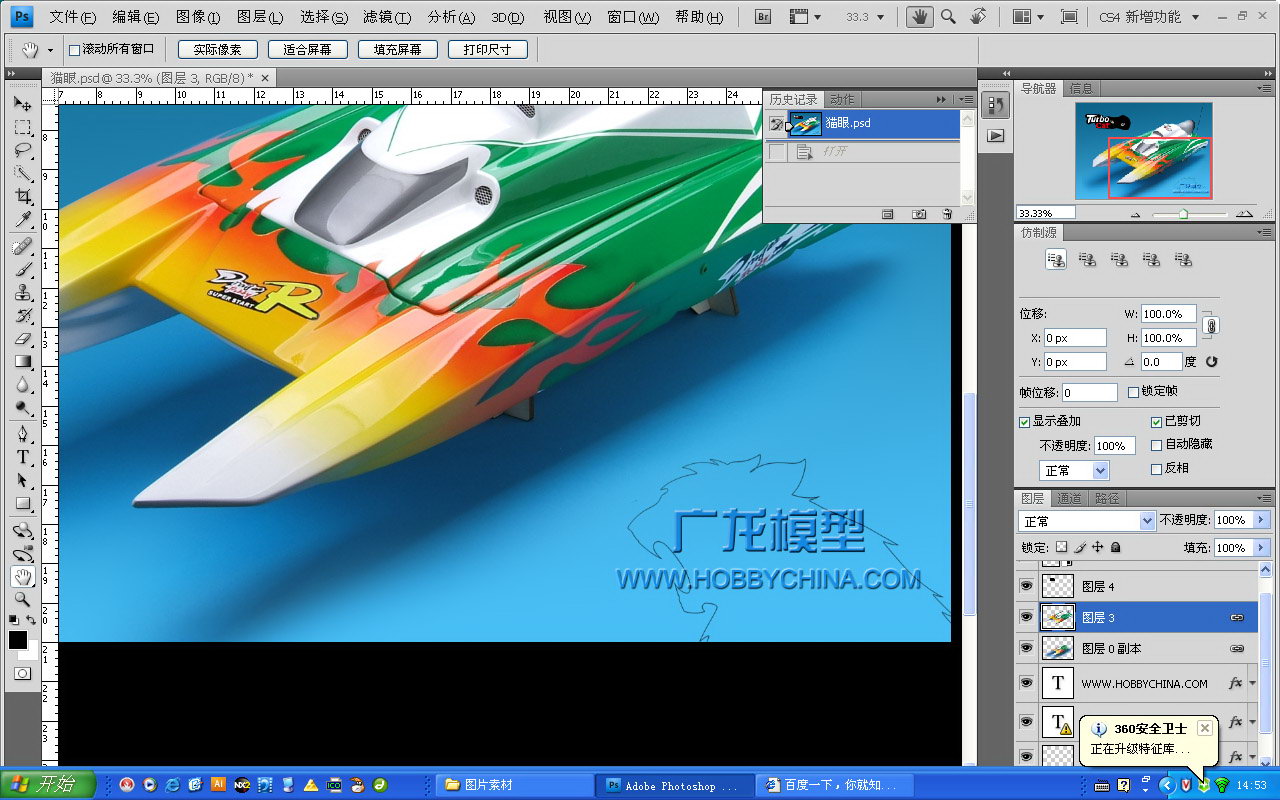This screenshot has height=800, width=1280.
Task: Launch Bridge from the application bar
Action: (x=763, y=17)
